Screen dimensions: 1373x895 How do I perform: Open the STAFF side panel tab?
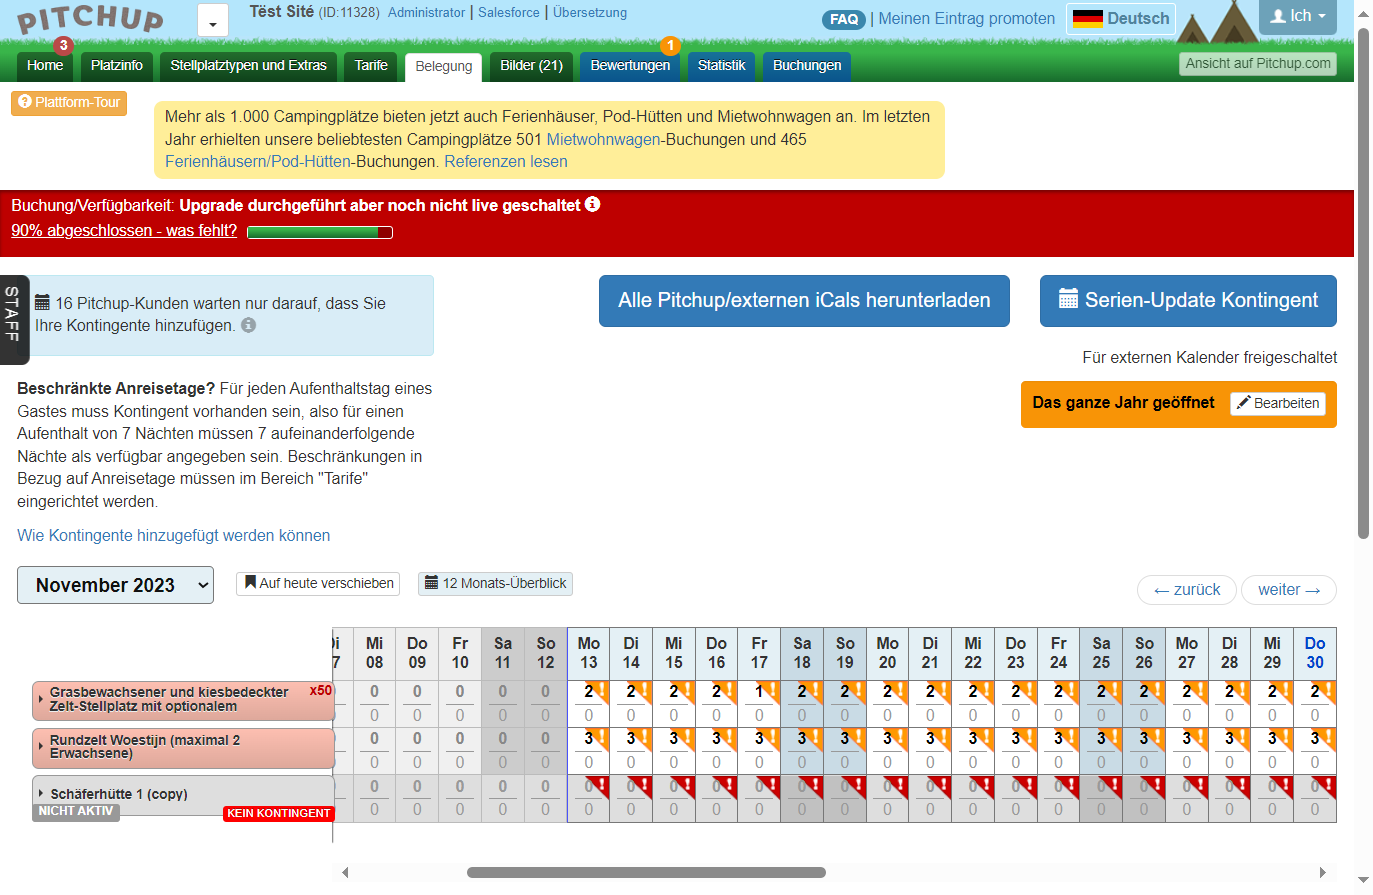coord(13,318)
